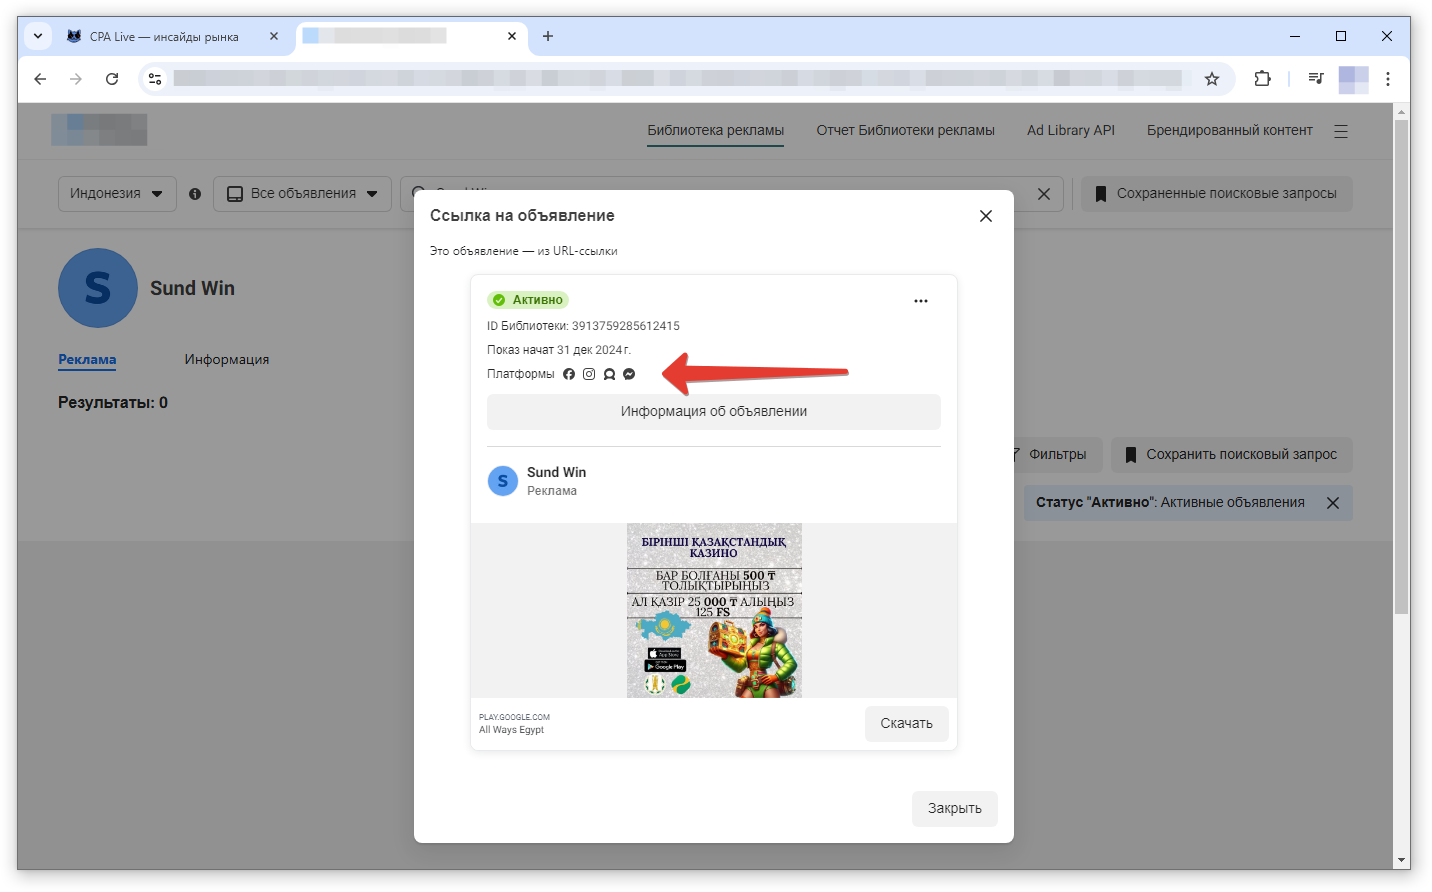Open the Ad Library API tab
The image size is (1432, 892).
(x=1070, y=130)
